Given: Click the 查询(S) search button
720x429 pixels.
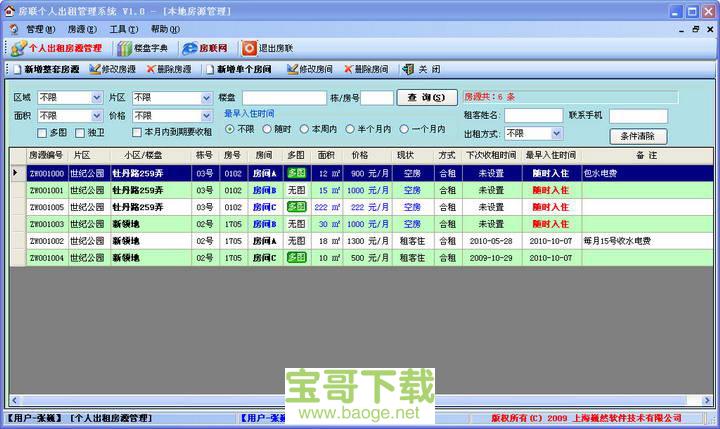Looking at the screenshot, I should point(427,97).
